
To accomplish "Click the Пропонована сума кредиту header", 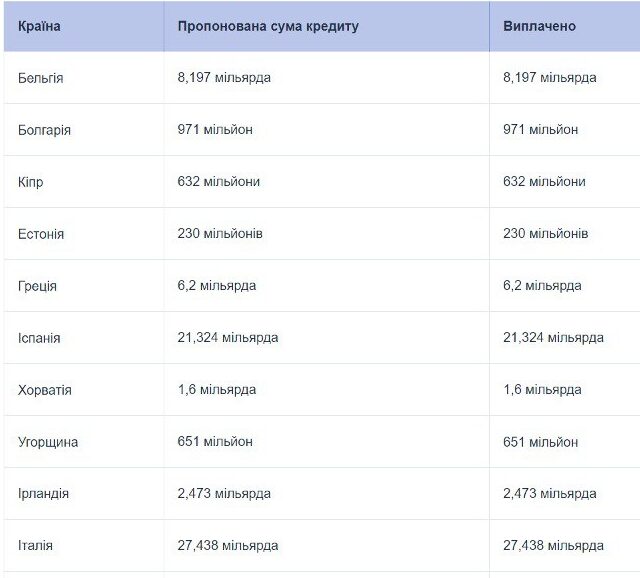I will [x=268, y=26].
